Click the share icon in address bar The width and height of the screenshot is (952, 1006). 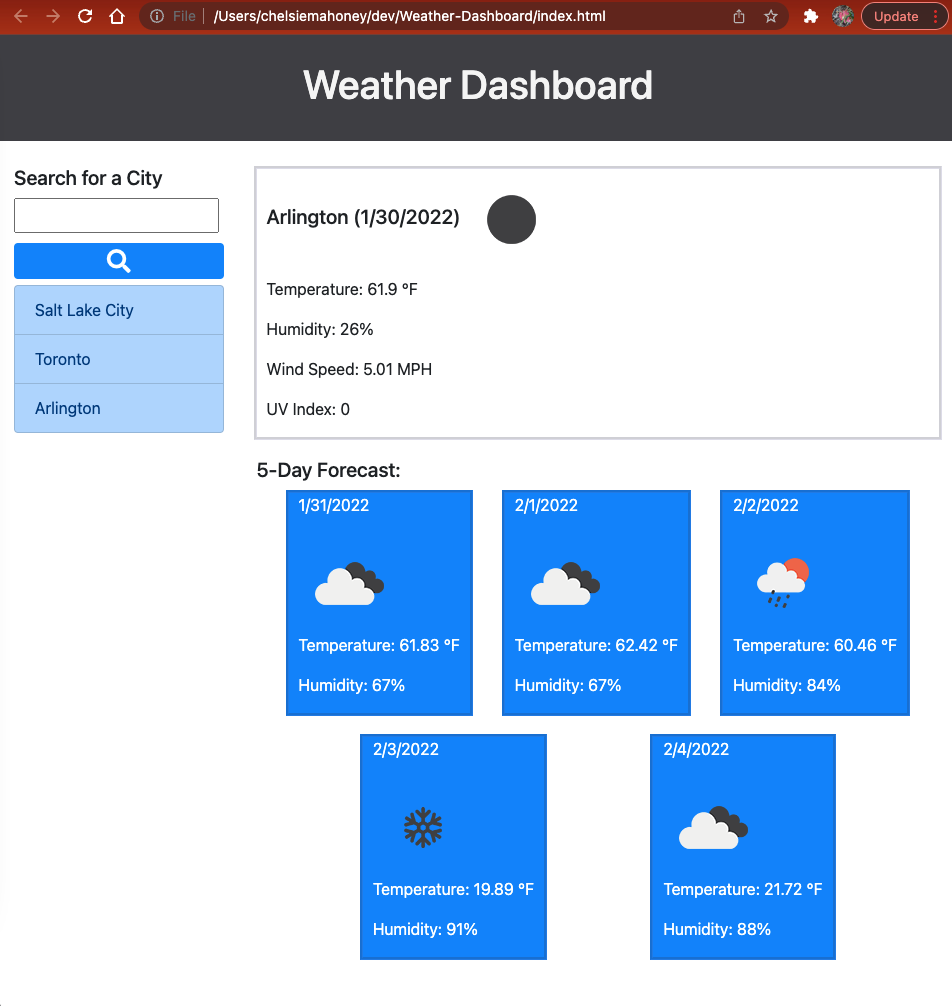739,16
